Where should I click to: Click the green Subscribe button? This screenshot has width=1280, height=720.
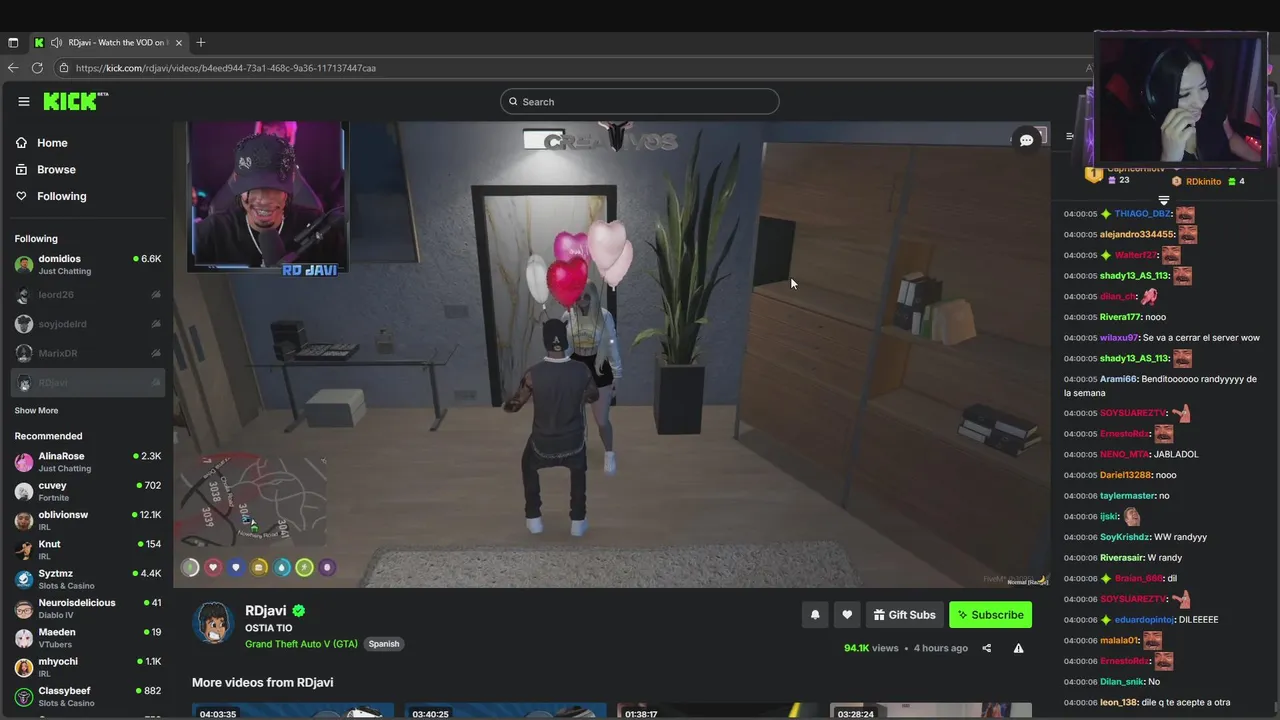pyautogui.click(x=990, y=615)
